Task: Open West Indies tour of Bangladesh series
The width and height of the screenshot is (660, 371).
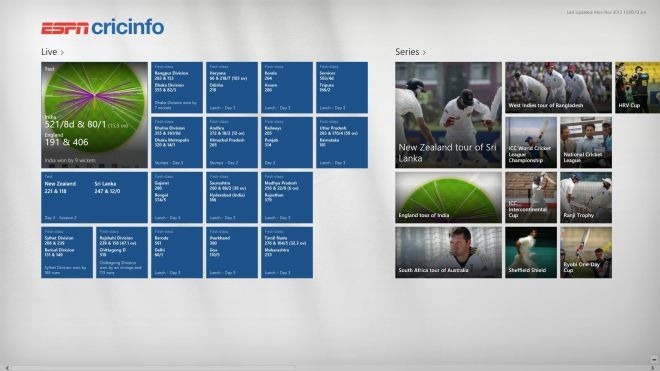Action: pyautogui.click(x=559, y=88)
